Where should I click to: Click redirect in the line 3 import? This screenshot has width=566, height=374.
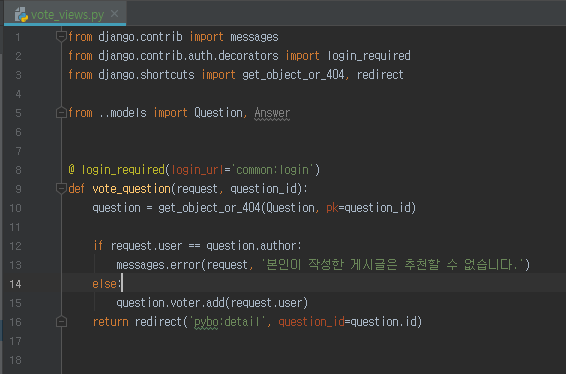pos(380,75)
